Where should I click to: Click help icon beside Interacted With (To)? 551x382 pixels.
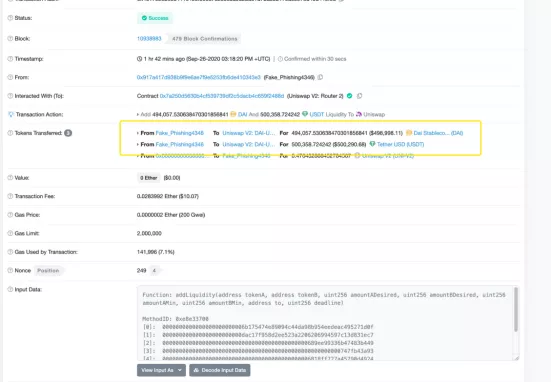10,96
